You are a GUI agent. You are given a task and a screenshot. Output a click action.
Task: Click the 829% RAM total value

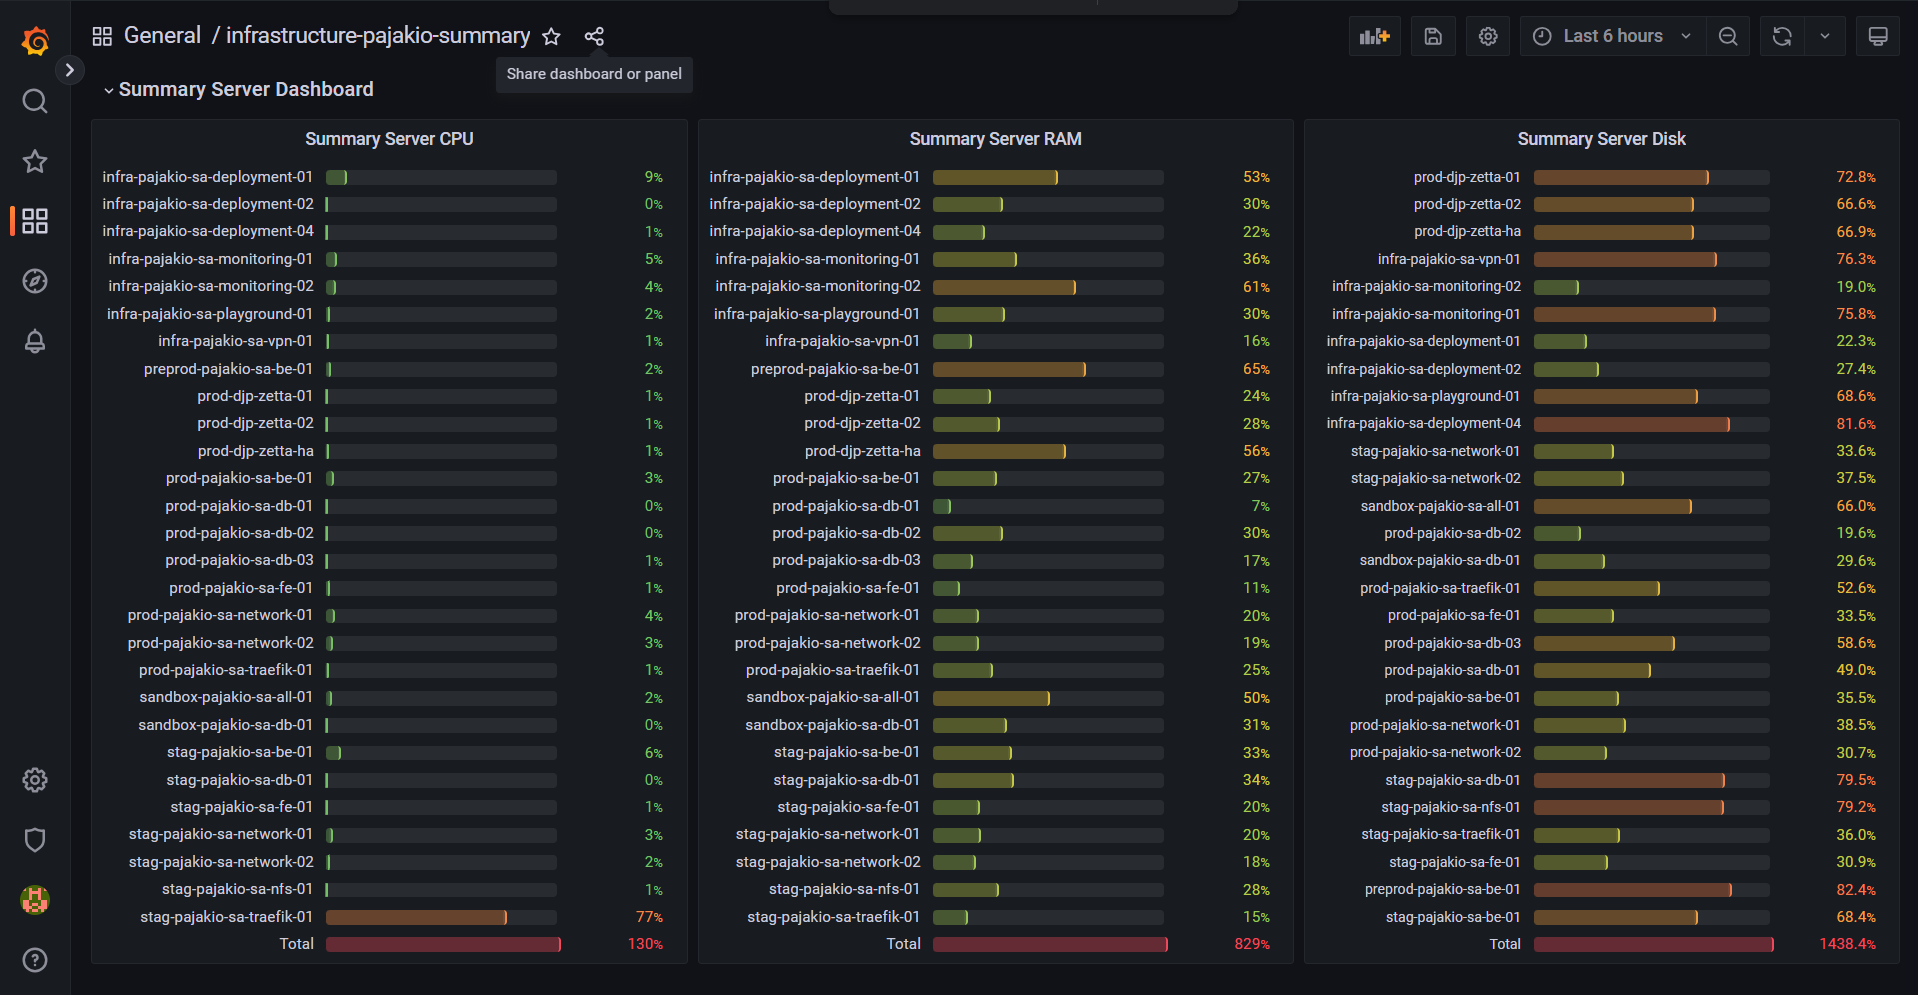point(1252,944)
